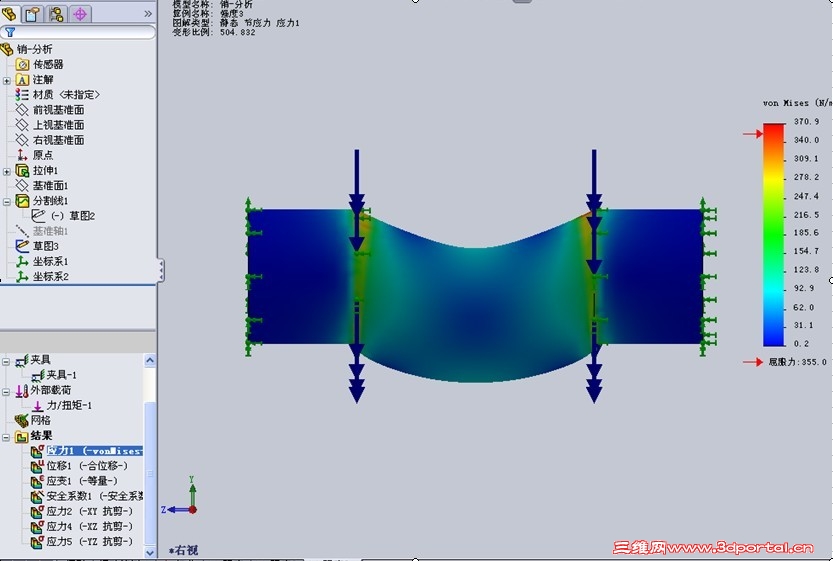
Task: Select the 草图3 sketch icon
Action: coord(22,246)
